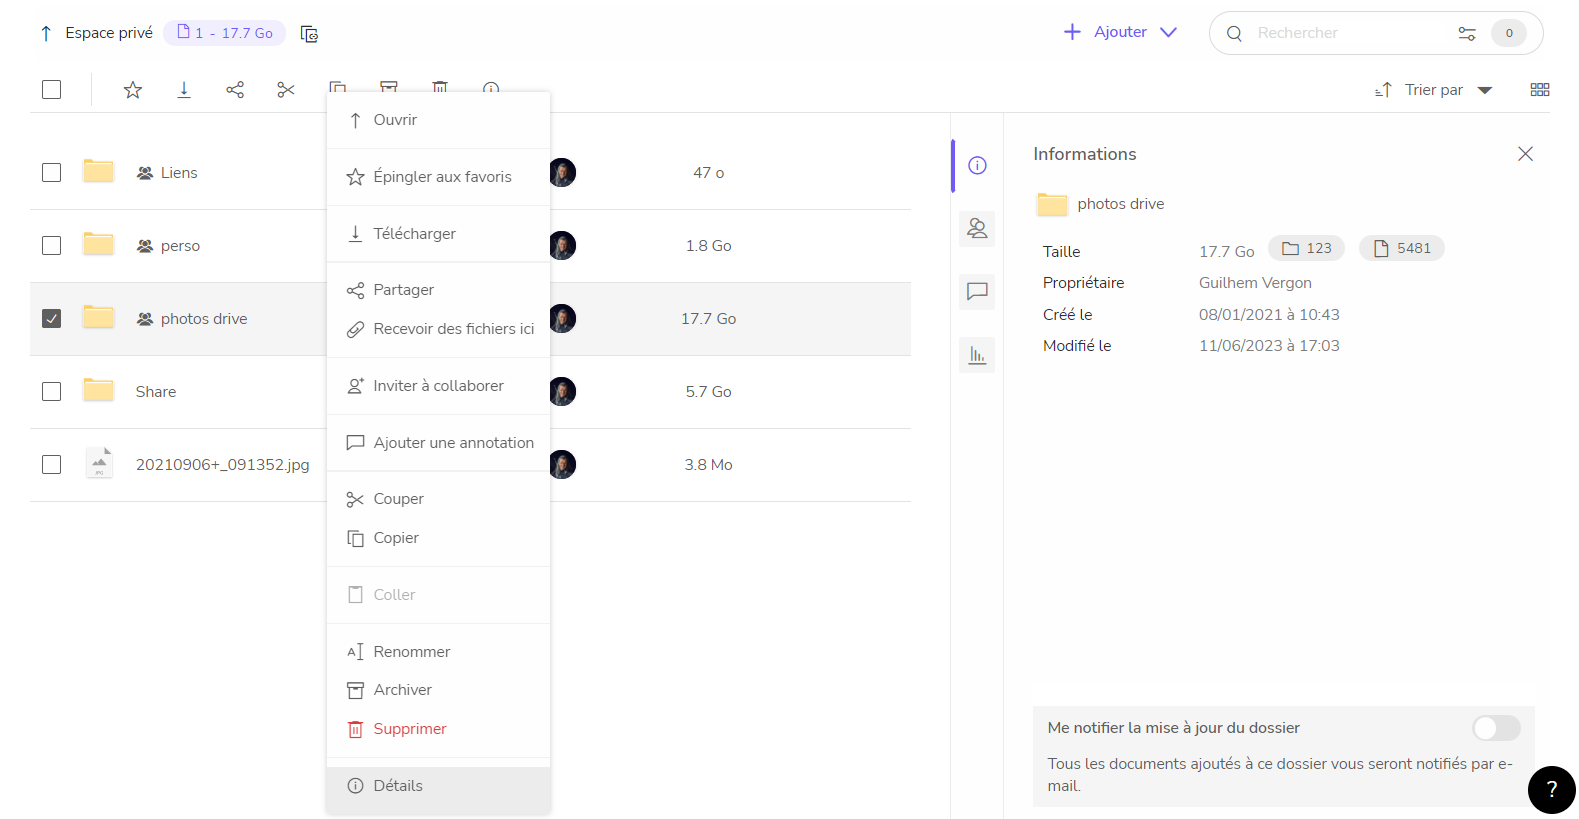Select Supprimer in context menu
This screenshot has width=1579, height=819.
438,729
